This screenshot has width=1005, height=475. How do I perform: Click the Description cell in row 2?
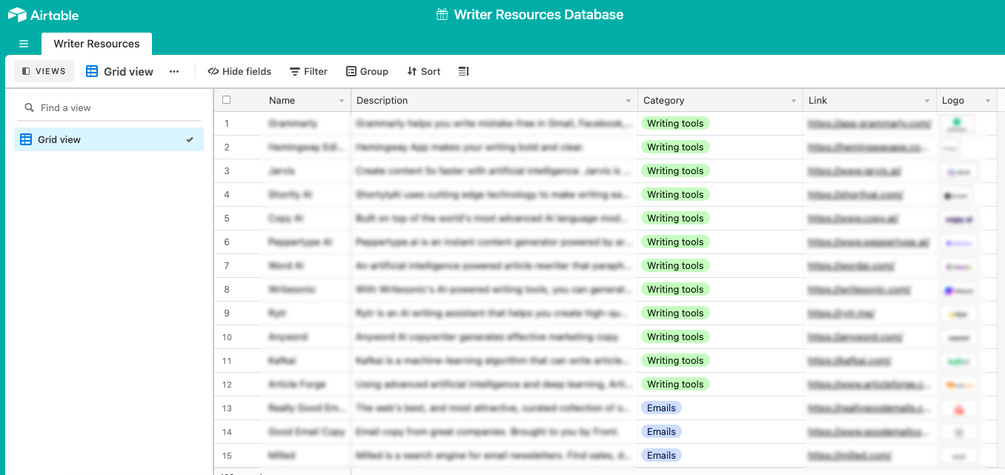pos(494,147)
